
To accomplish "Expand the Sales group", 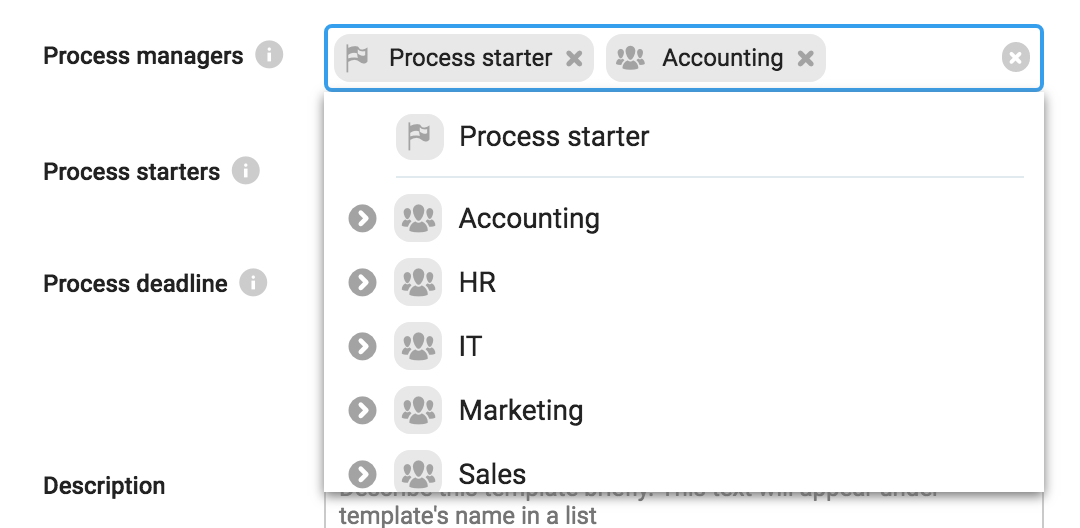I will [362, 474].
